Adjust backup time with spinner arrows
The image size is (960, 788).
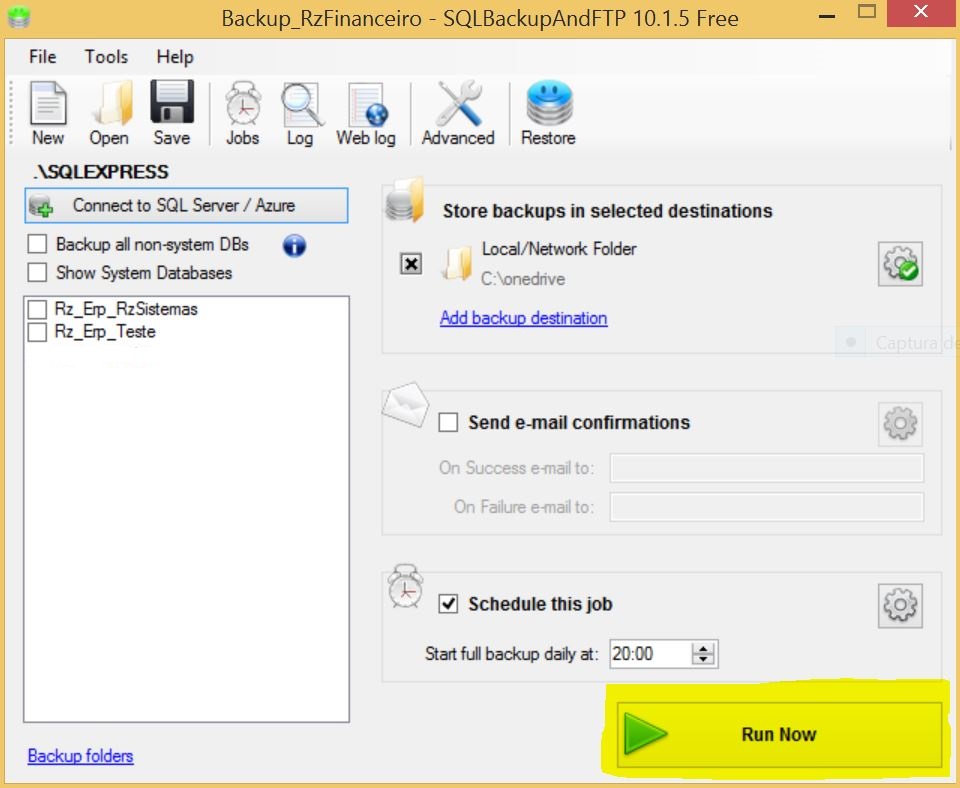point(704,654)
